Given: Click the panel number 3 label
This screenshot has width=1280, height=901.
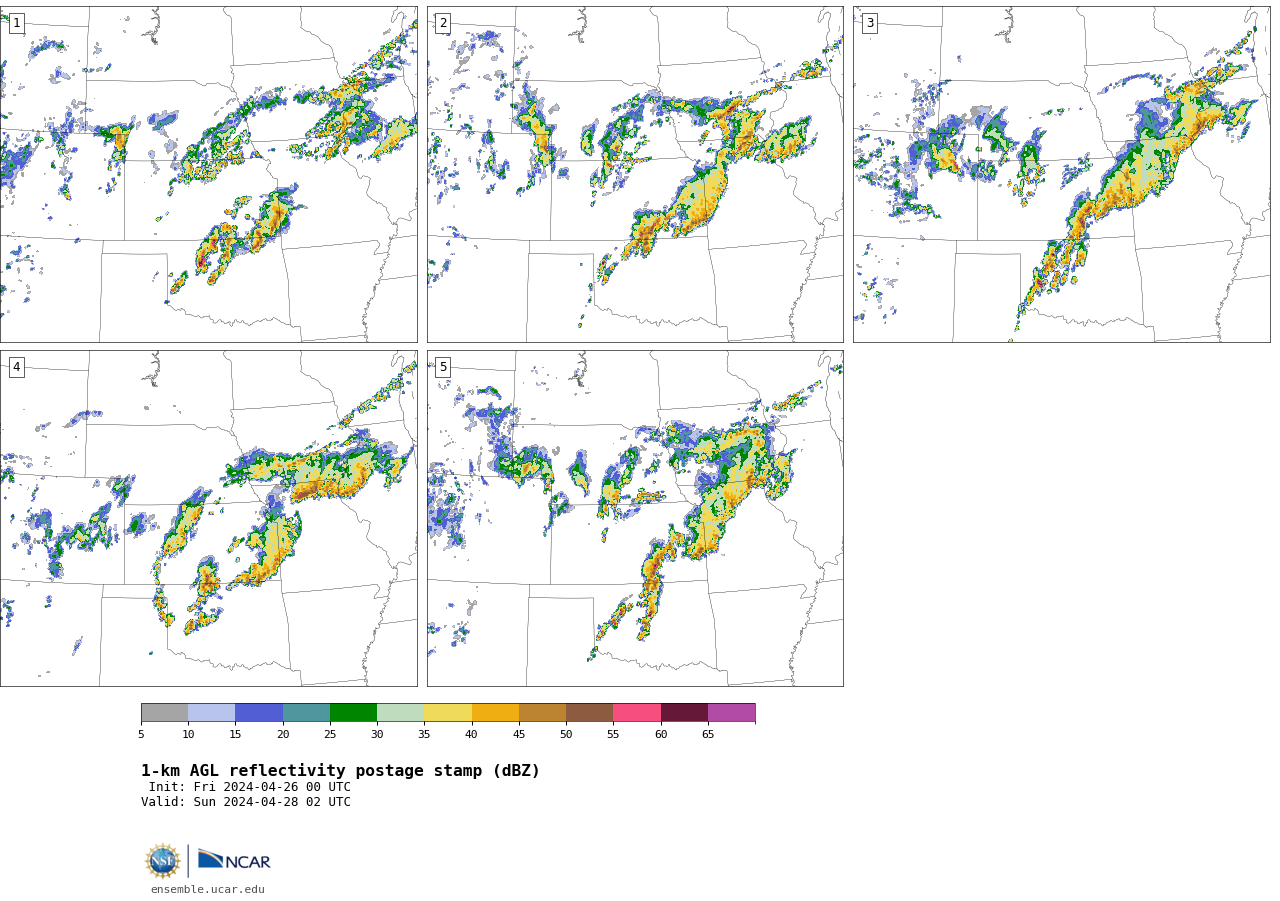Looking at the screenshot, I should coord(869,23).
